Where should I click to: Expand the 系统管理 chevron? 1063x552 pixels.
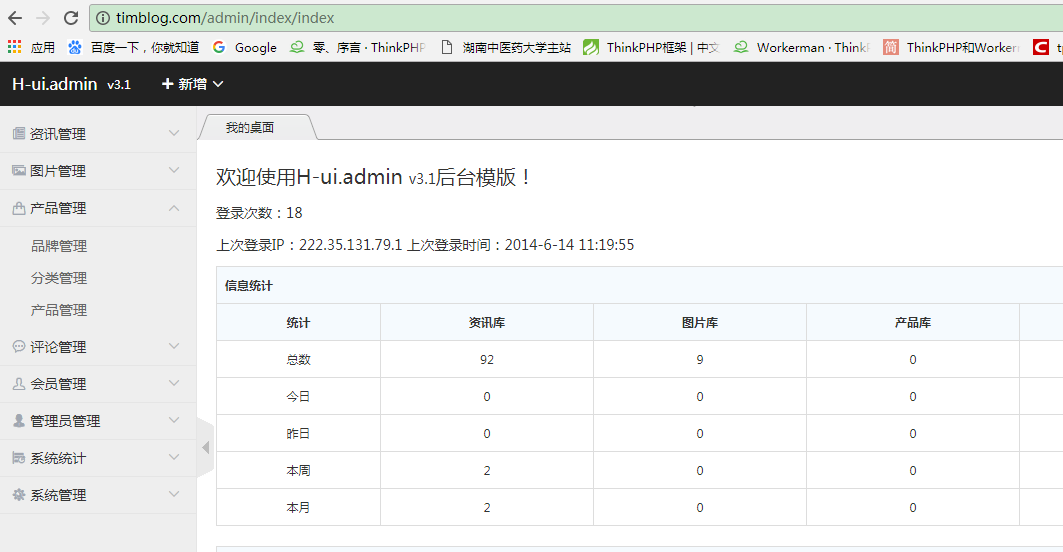coord(174,494)
